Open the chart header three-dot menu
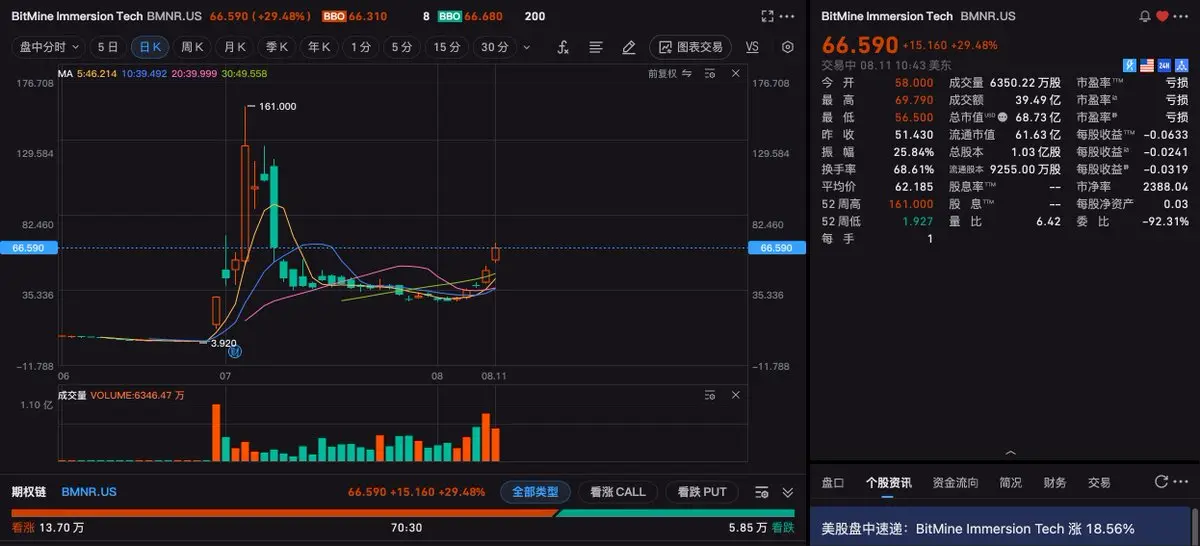Image resolution: width=1200 pixels, height=546 pixels. 788,16
